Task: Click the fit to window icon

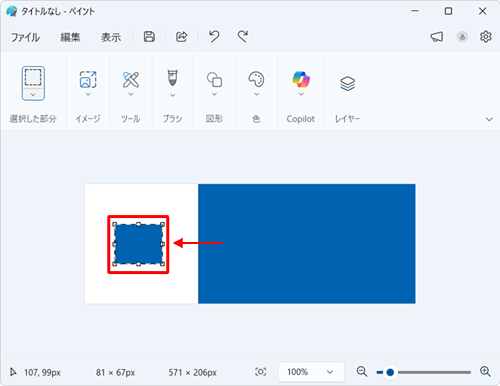Action: pos(260,372)
